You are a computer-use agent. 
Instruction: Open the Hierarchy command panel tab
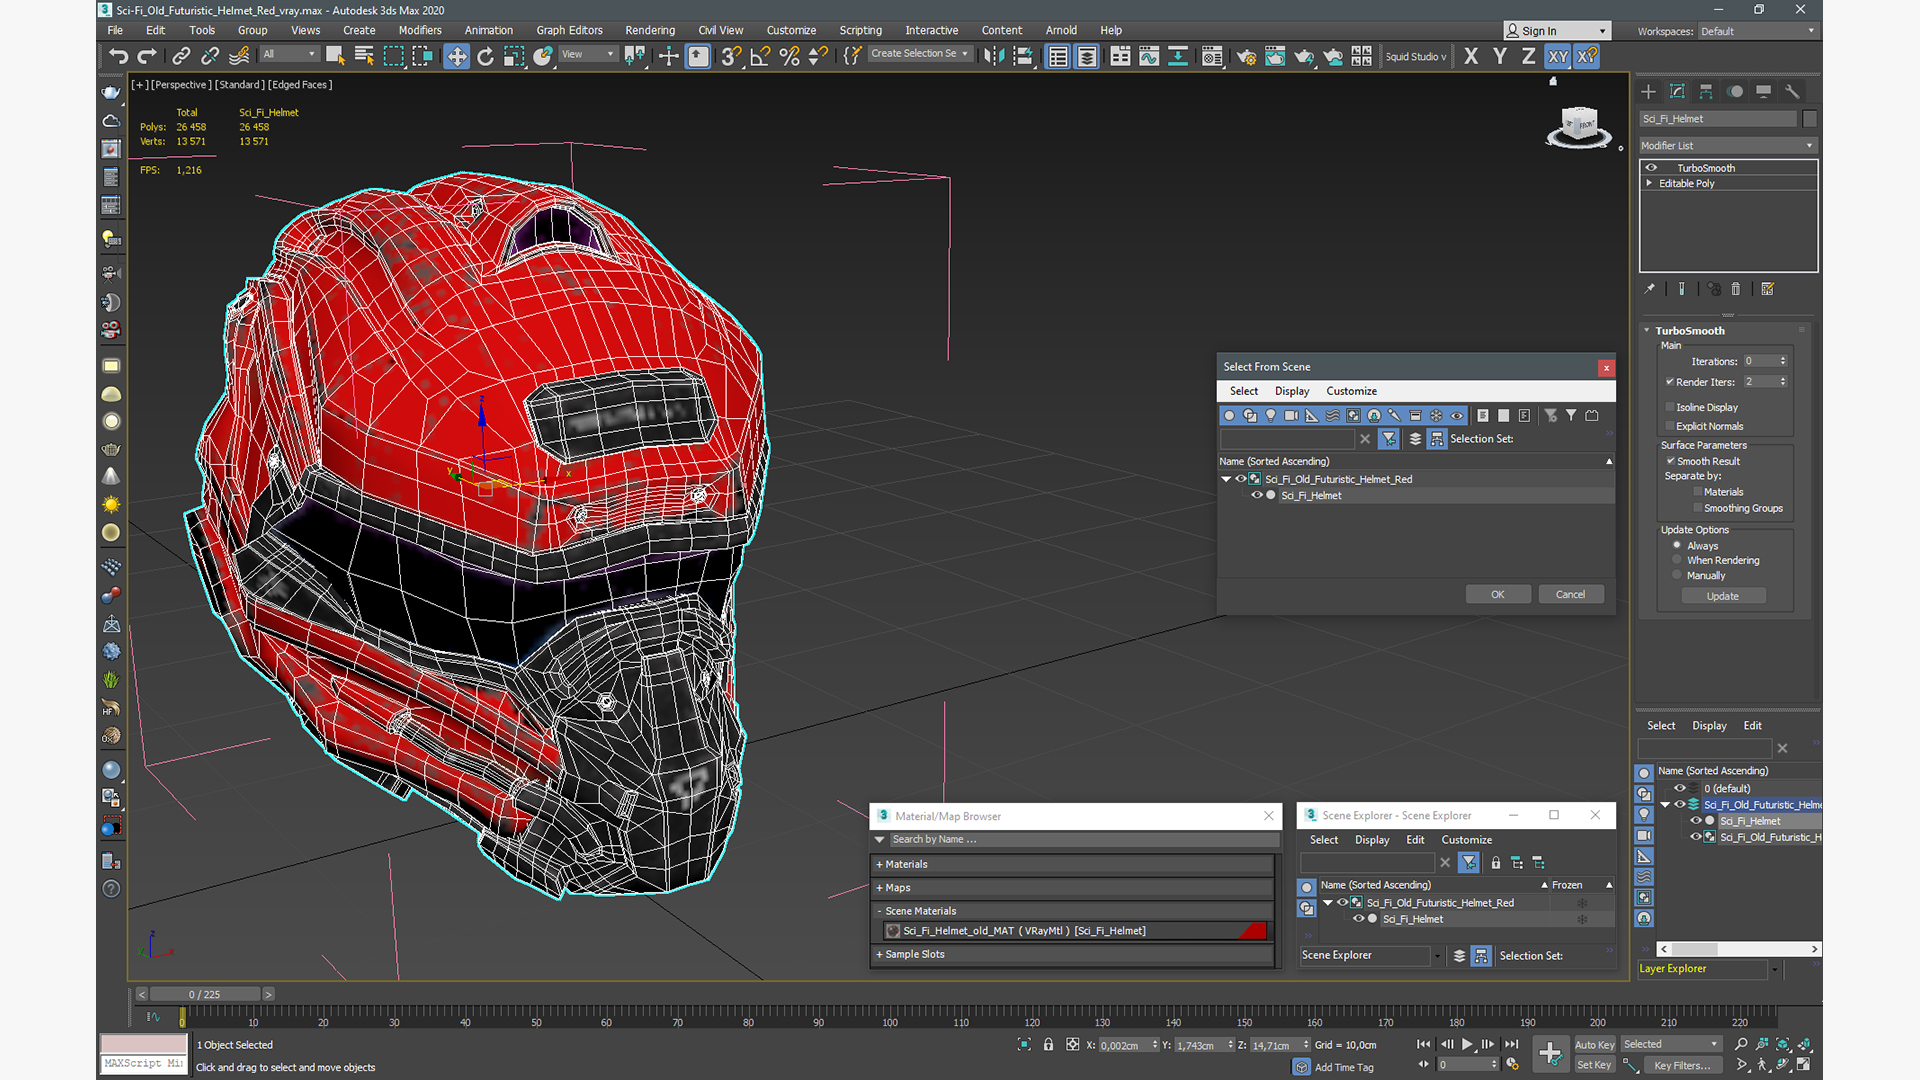(x=1706, y=91)
